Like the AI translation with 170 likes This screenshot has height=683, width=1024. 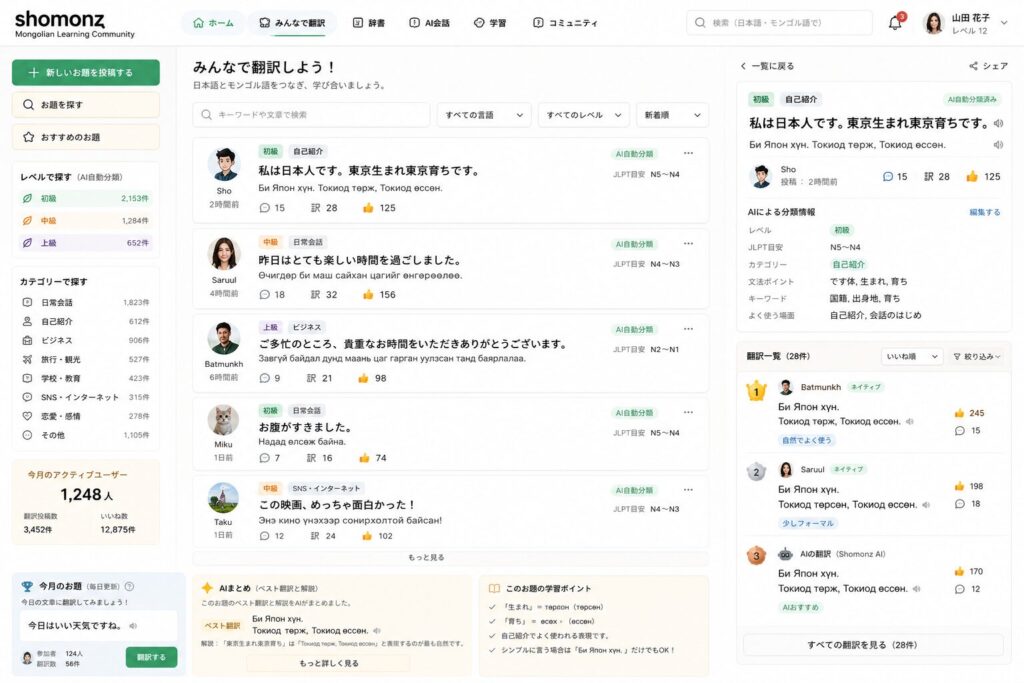[x=968, y=571]
